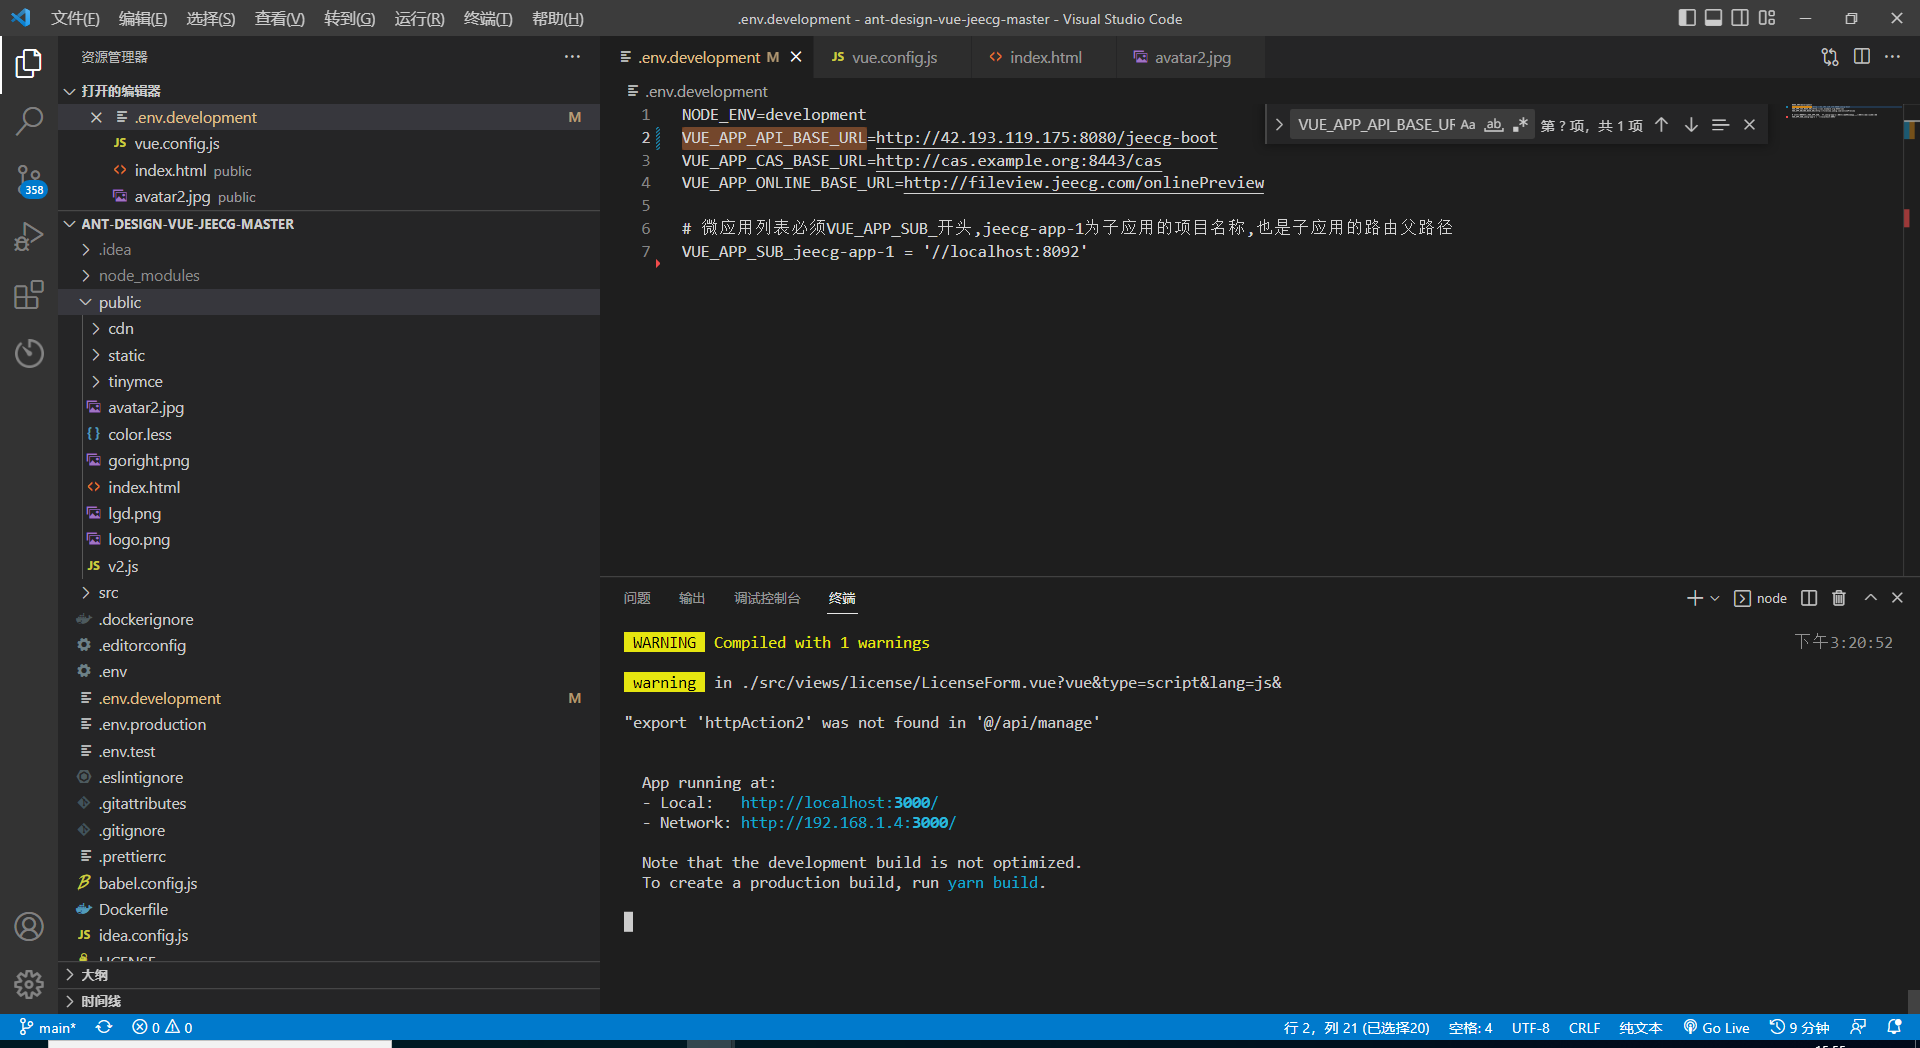Expand the .idea folder

click(x=330, y=250)
